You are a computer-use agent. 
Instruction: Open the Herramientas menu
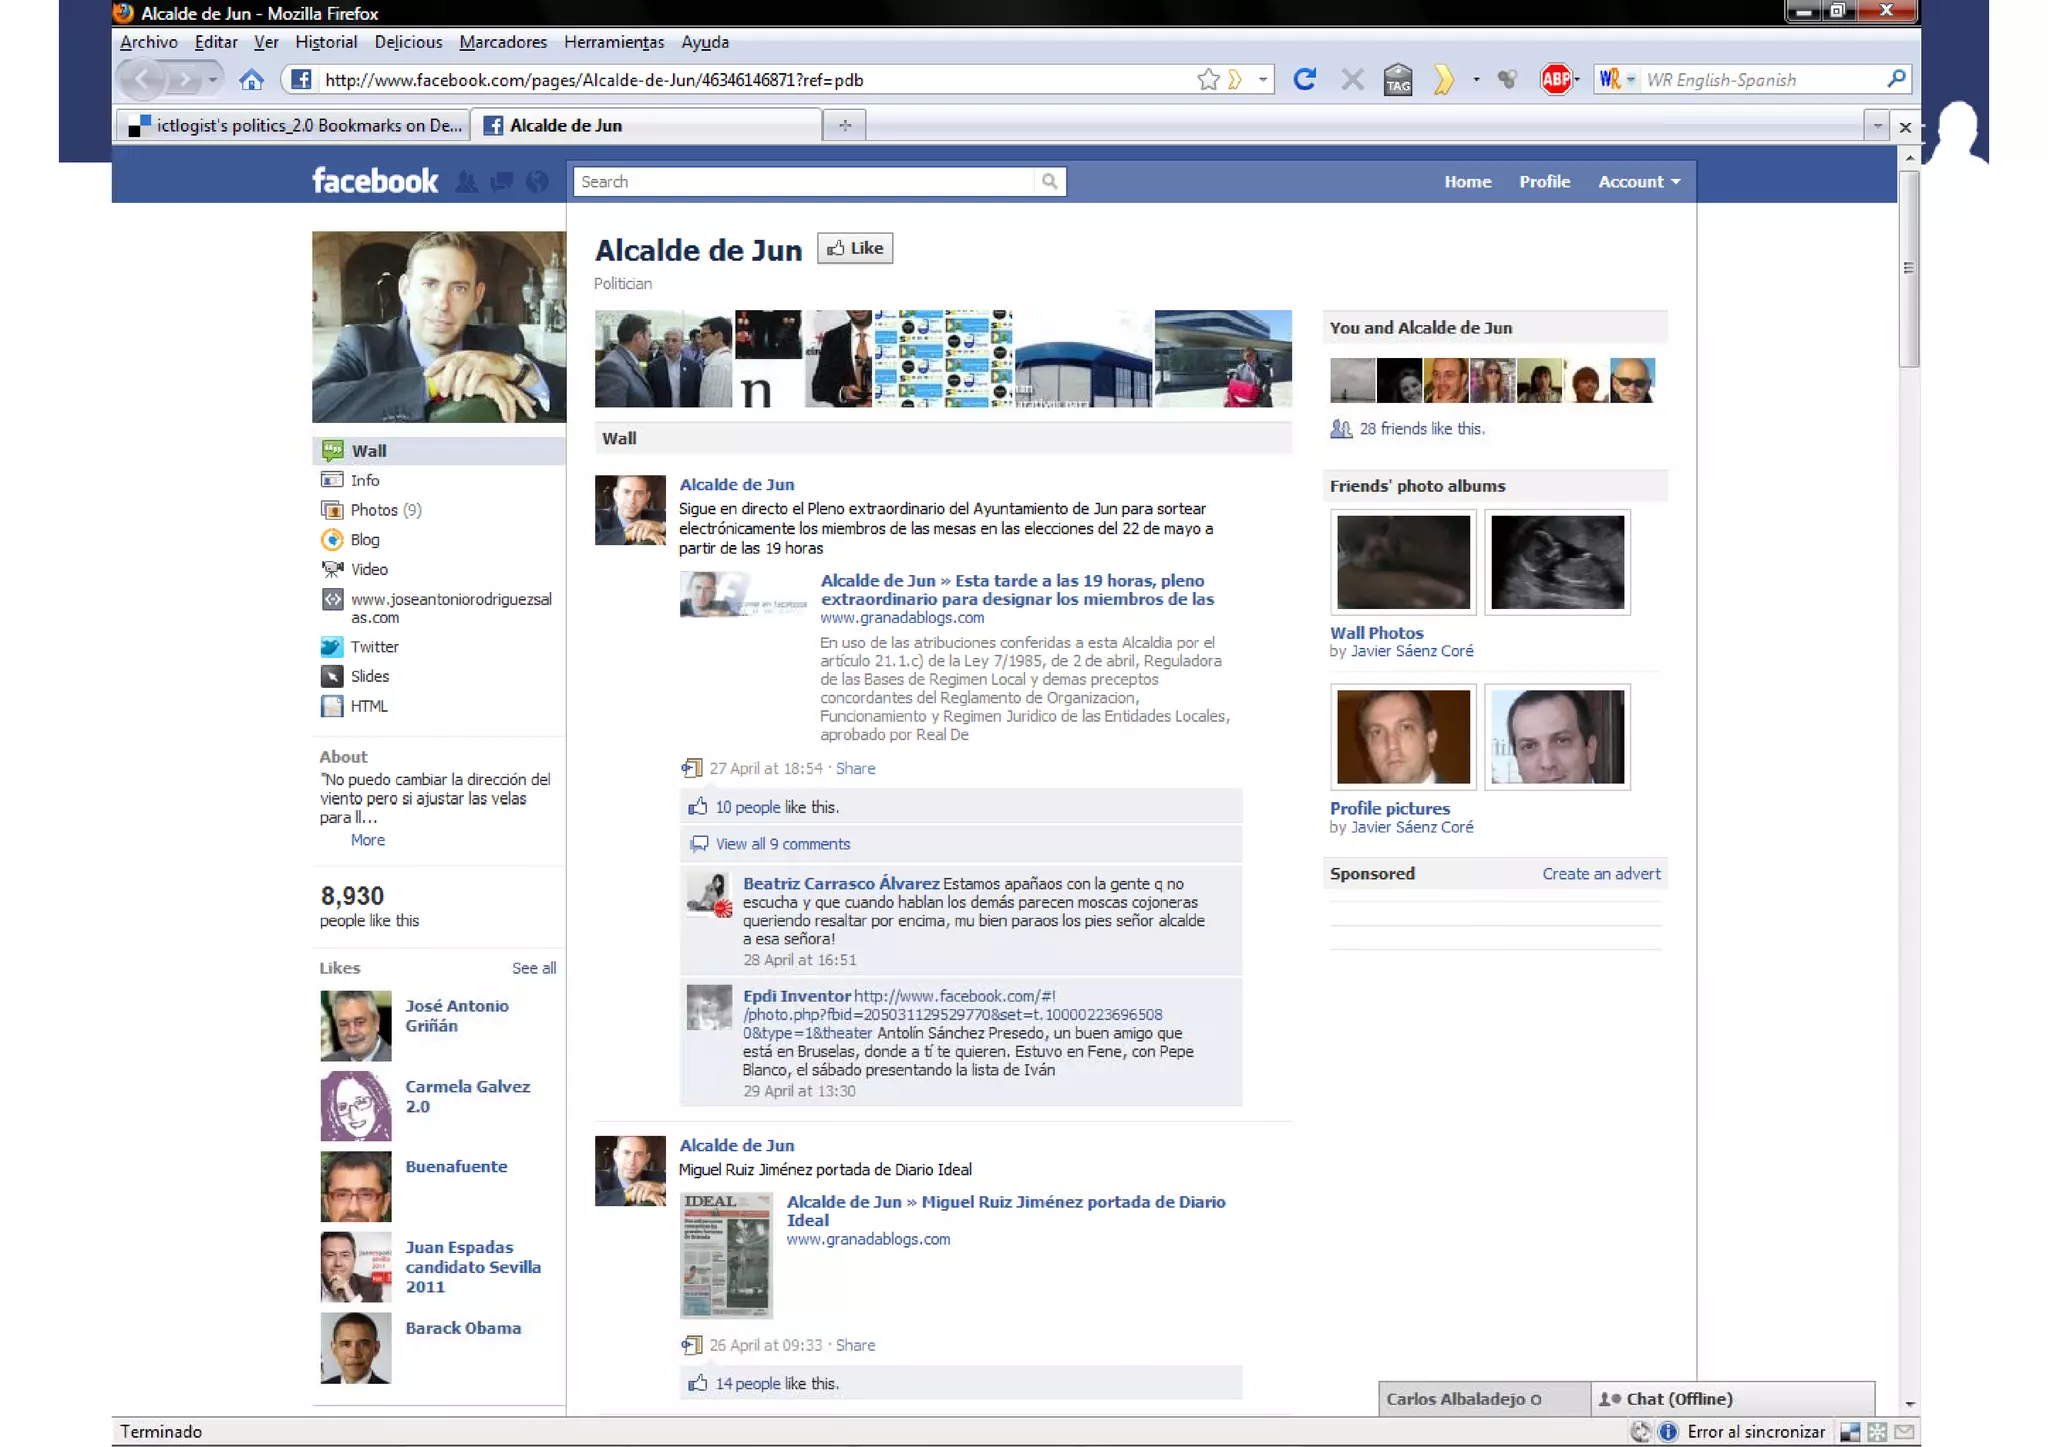(x=614, y=42)
